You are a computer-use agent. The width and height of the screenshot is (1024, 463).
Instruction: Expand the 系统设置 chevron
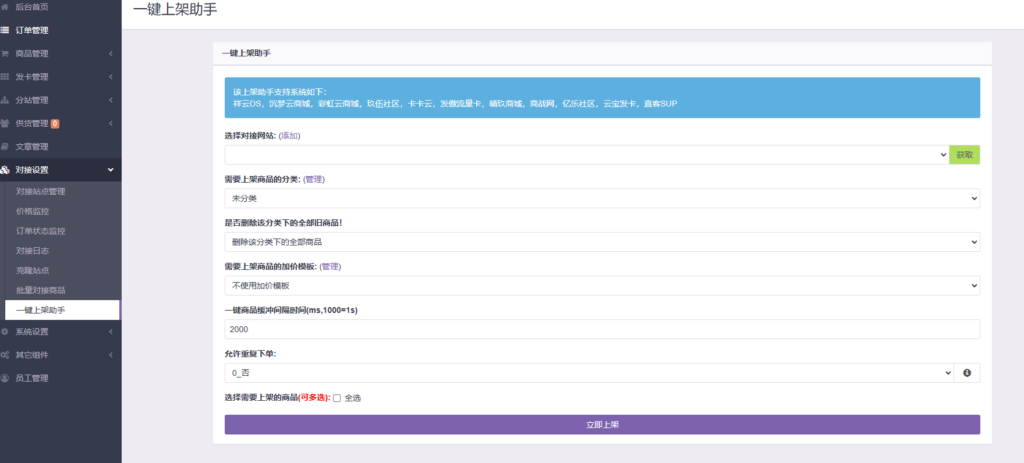[x=111, y=332]
